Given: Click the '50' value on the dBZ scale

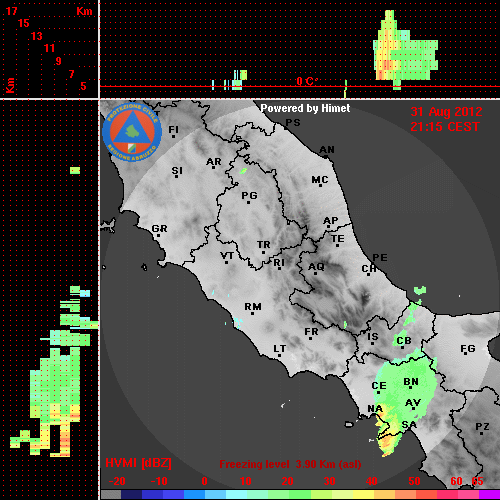Looking at the screenshot, I should (x=414, y=481).
